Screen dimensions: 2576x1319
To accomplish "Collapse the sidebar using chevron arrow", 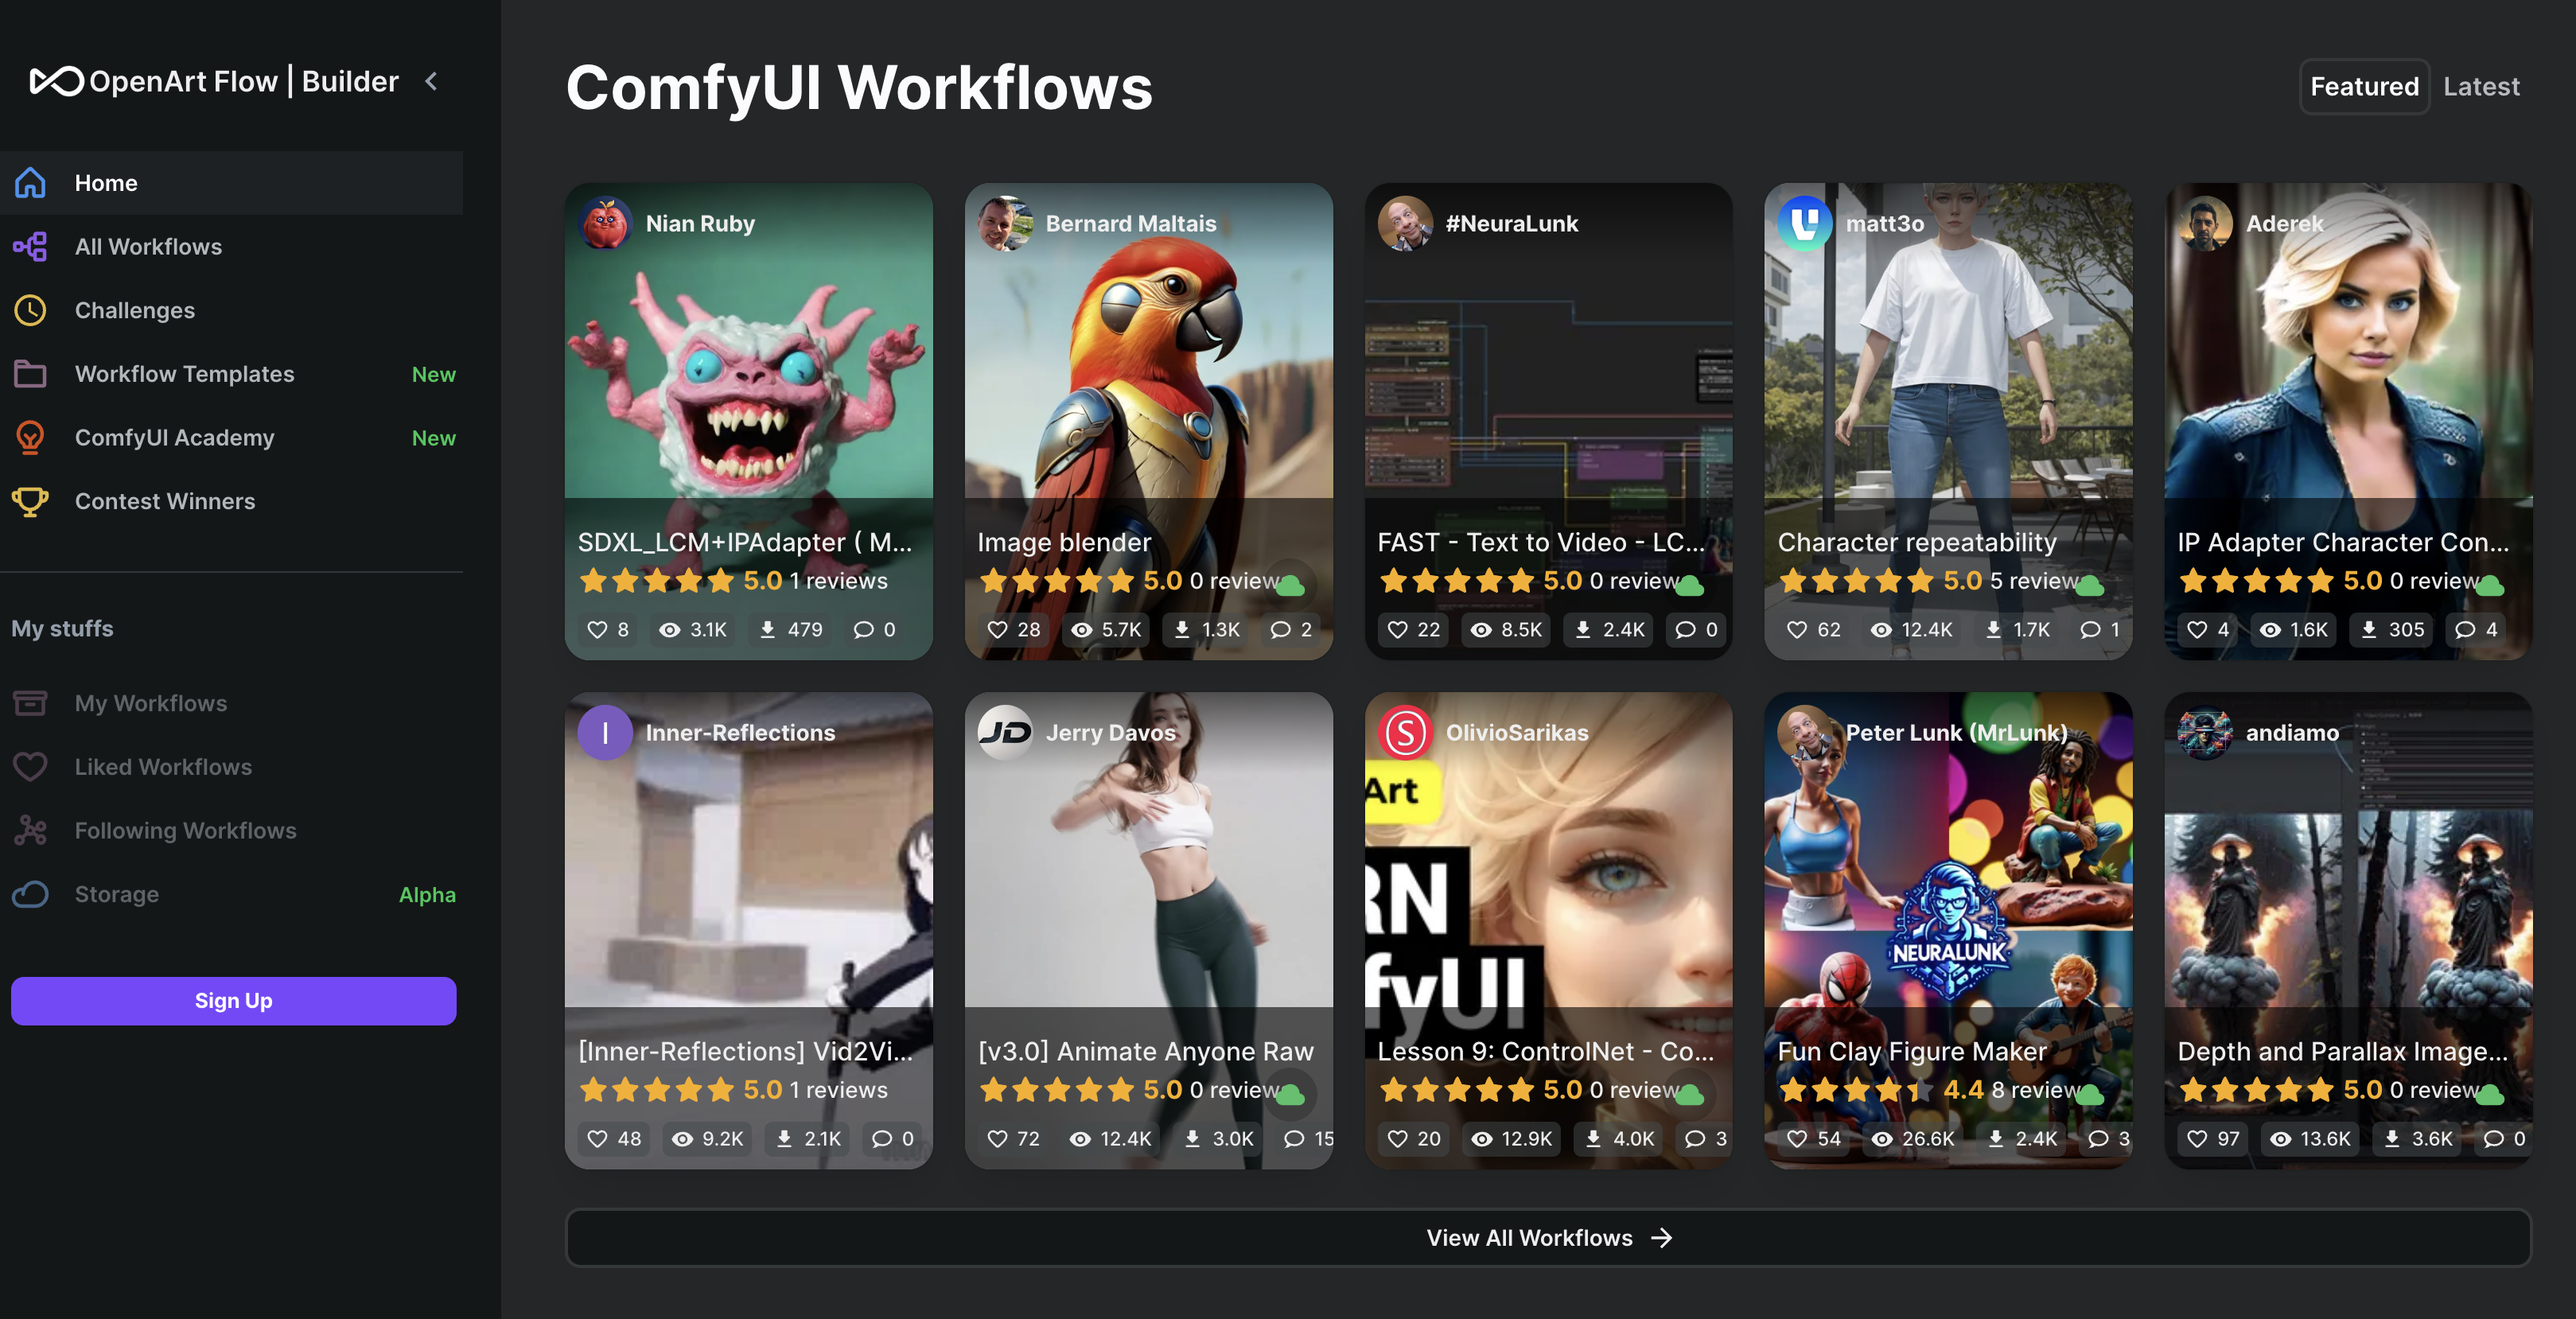I will [x=431, y=81].
